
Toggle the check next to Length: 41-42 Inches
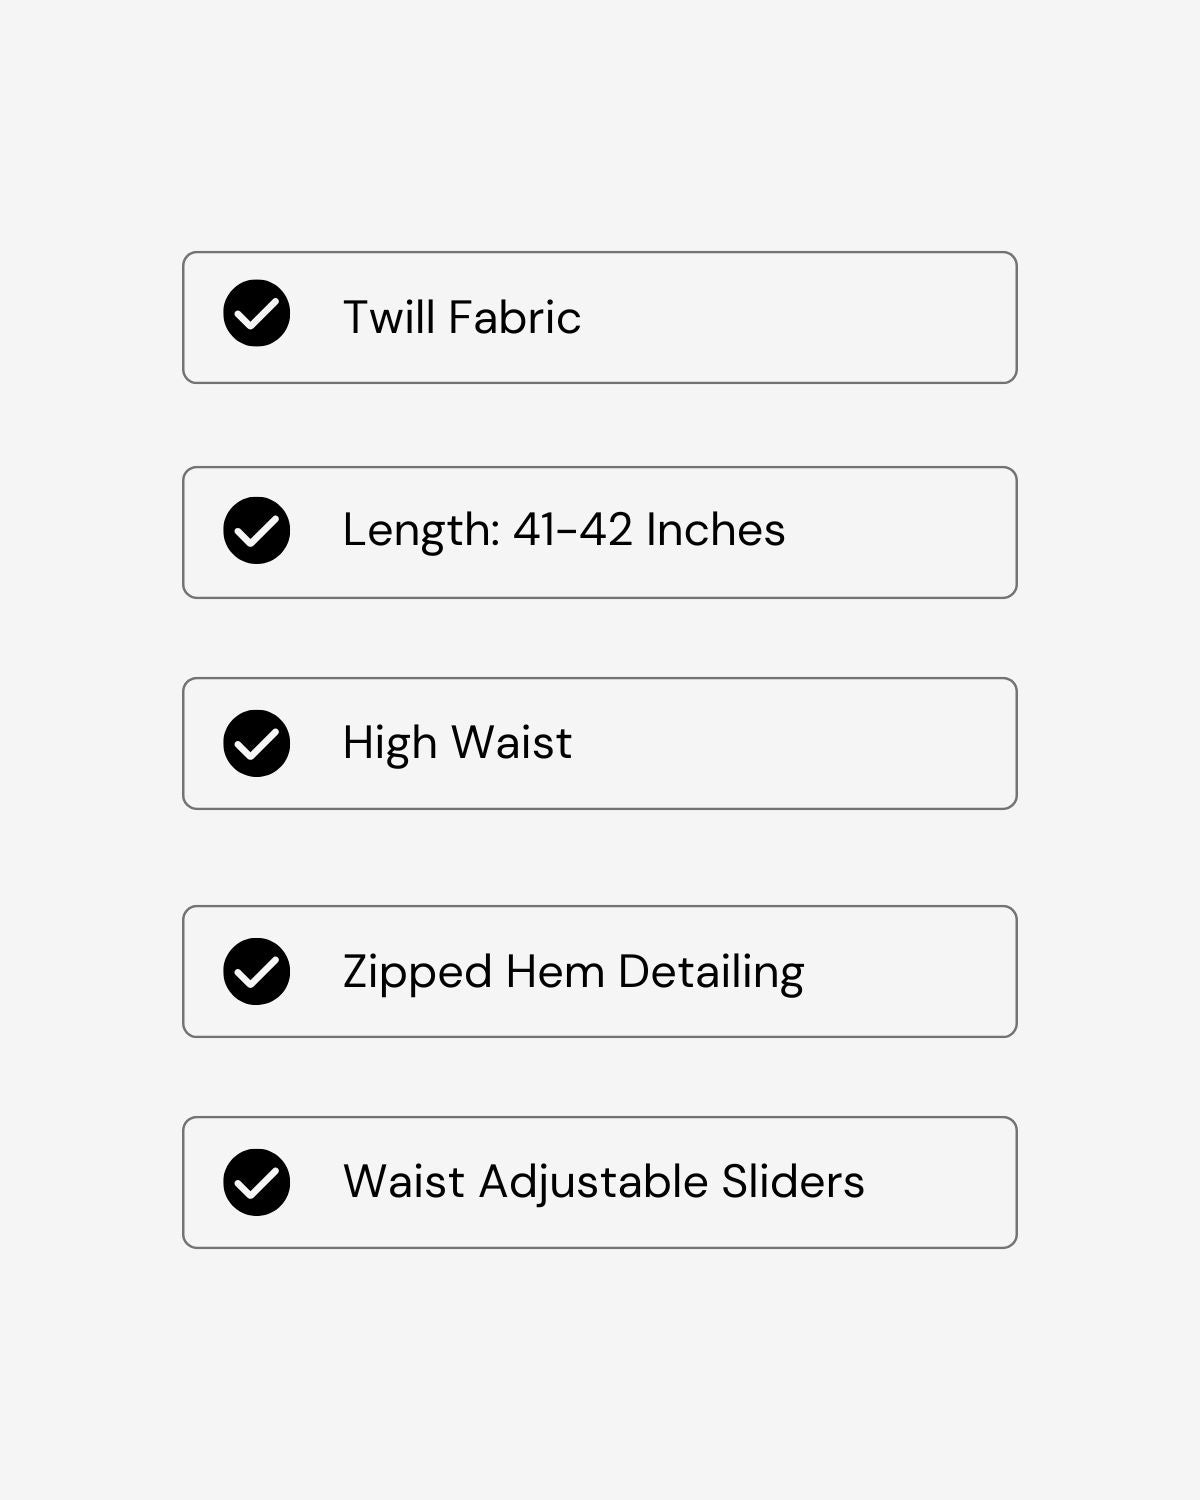point(257,530)
